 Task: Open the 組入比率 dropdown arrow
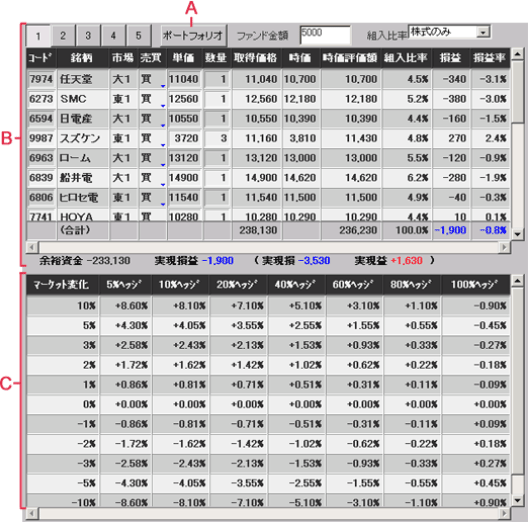point(483,32)
